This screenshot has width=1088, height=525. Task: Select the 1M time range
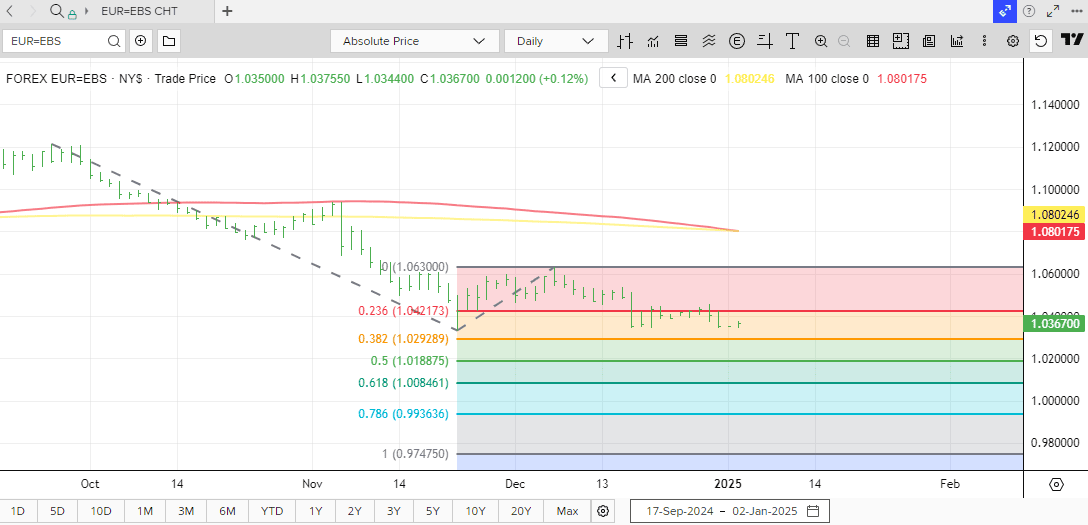point(145,511)
